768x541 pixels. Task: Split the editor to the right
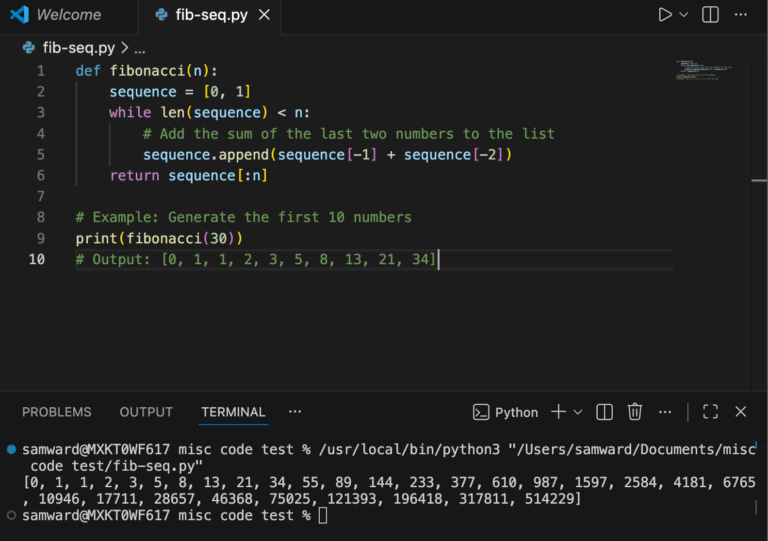(x=710, y=15)
